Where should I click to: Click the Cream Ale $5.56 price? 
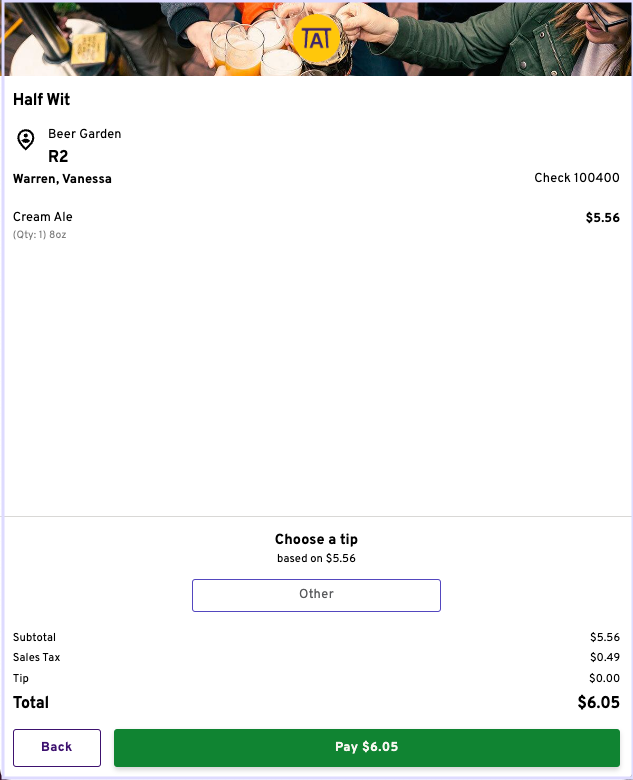602,218
